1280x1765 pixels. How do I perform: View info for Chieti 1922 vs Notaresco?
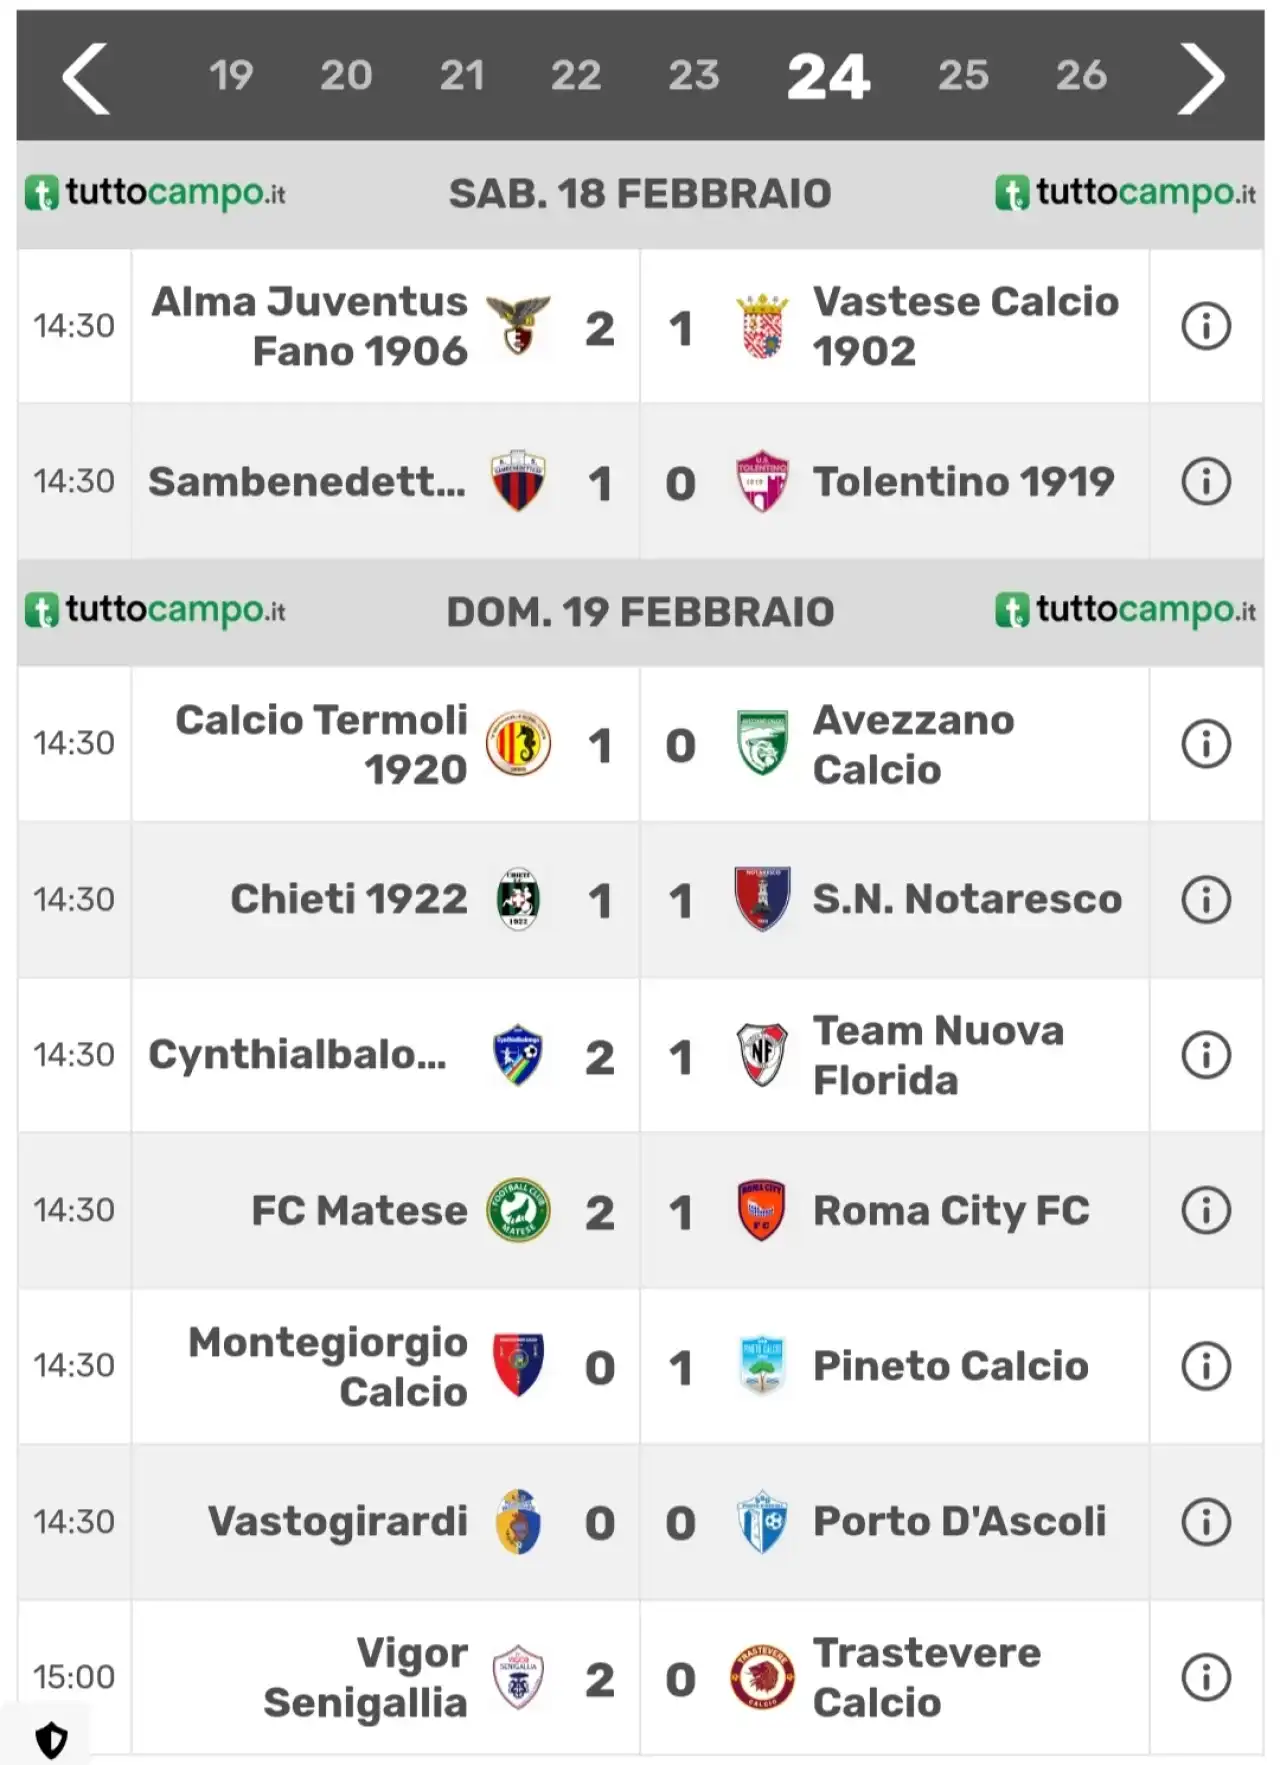pyautogui.click(x=1206, y=899)
